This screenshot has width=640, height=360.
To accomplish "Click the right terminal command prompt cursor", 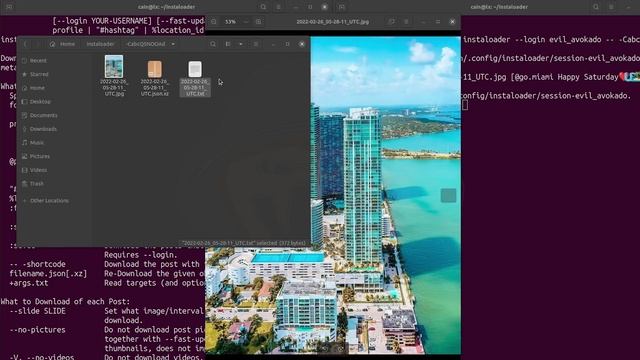I will tap(465, 105).
